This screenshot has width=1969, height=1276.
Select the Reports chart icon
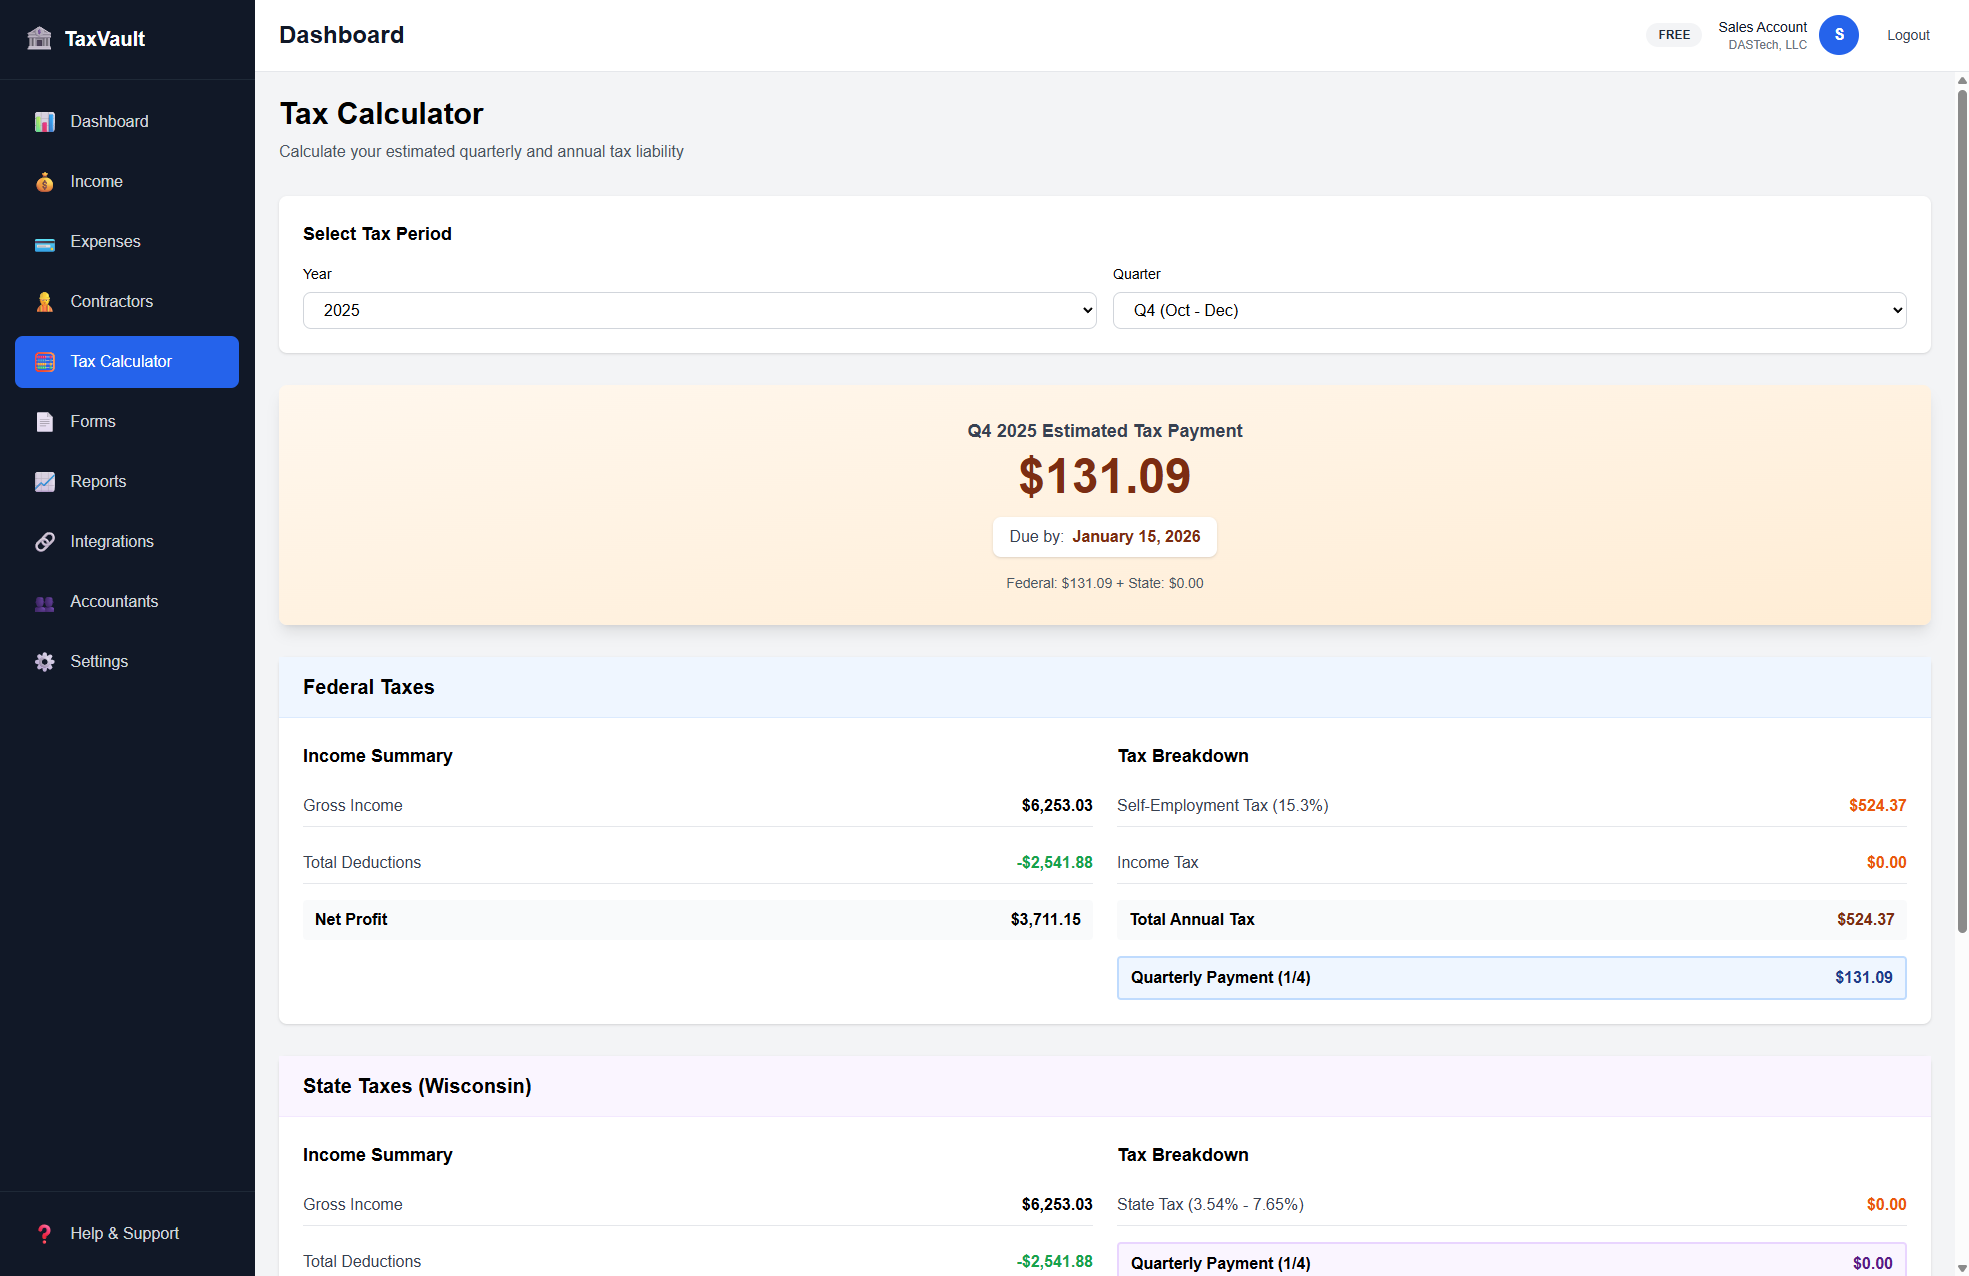click(45, 482)
